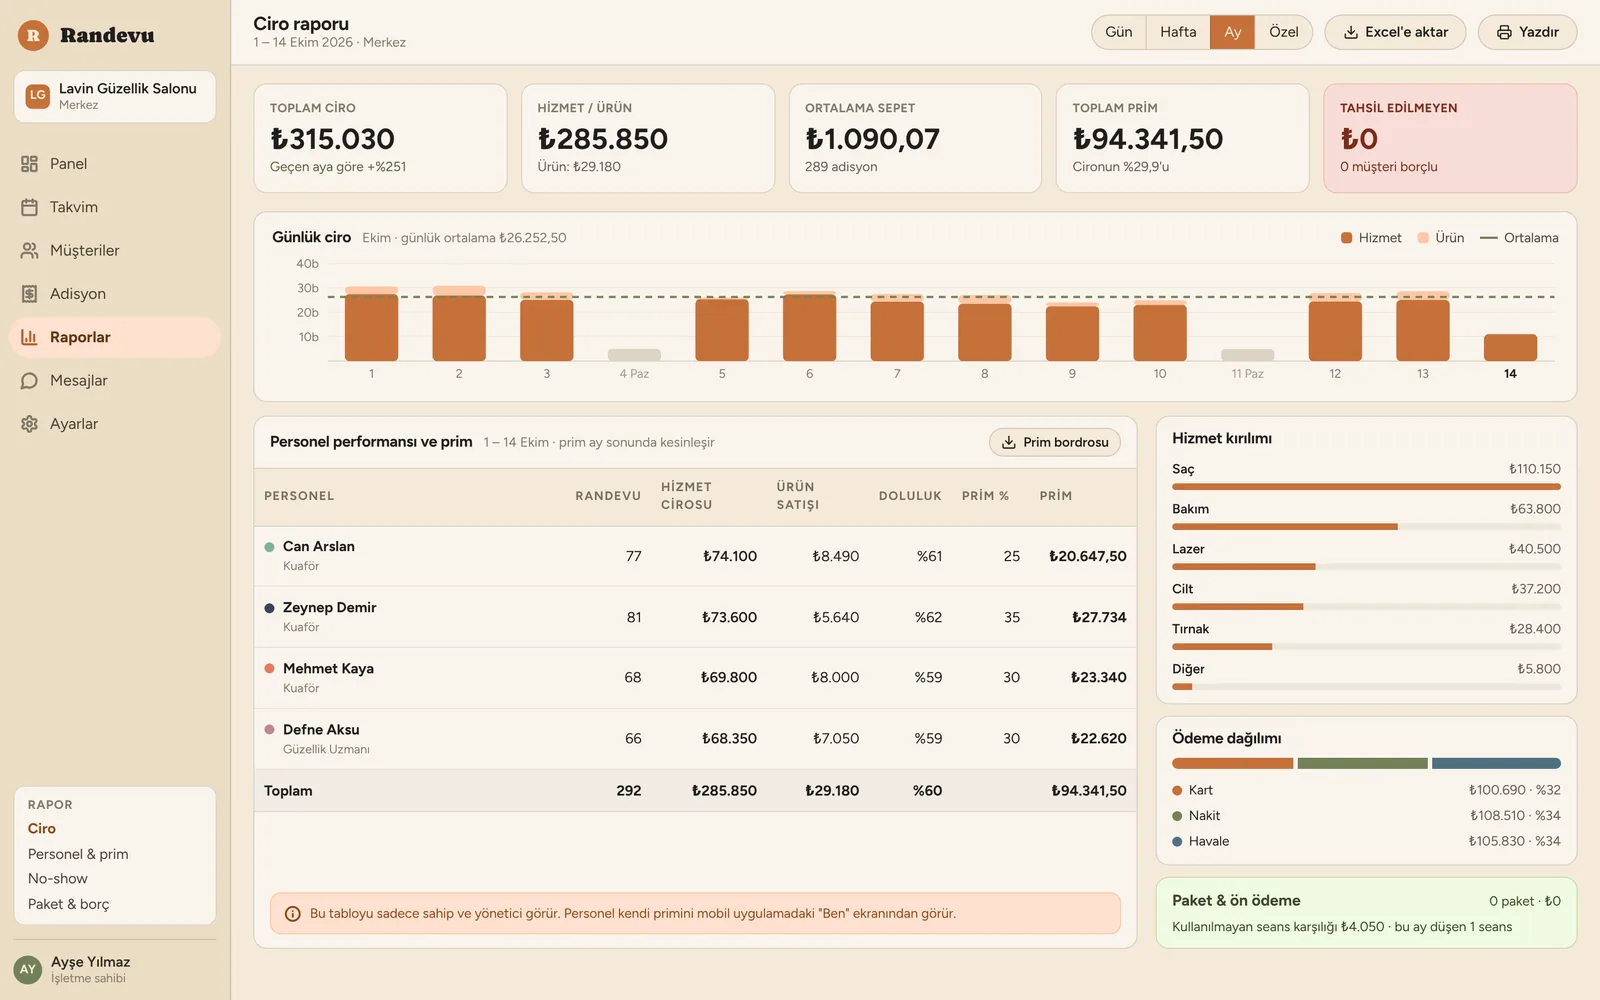The image size is (1600, 1000).
Task: Select the Can Arslan staff row
Action: coord(695,556)
